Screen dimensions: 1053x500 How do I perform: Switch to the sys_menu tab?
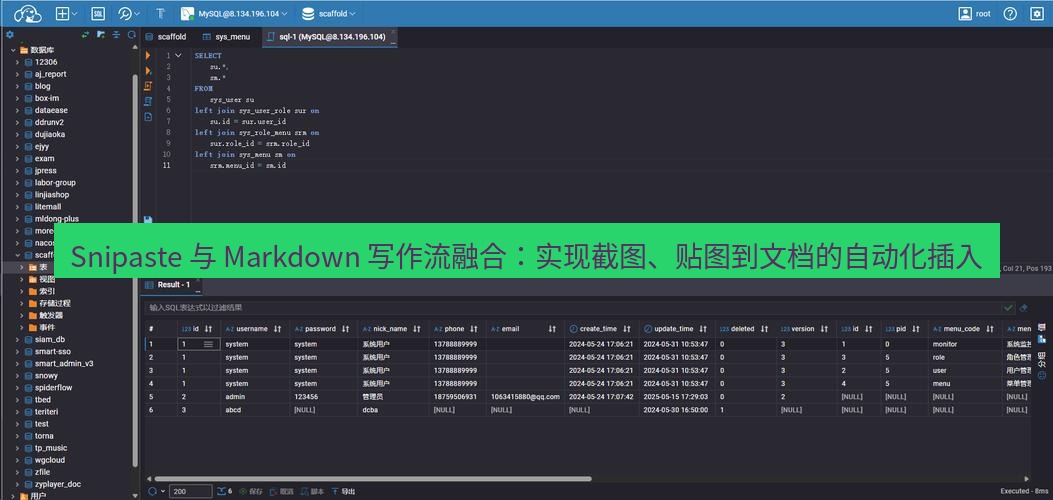226,37
